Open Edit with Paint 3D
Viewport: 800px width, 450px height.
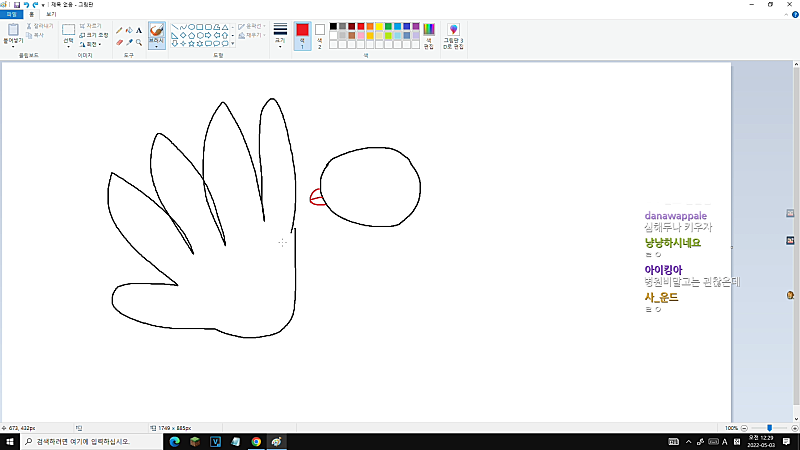453,36
